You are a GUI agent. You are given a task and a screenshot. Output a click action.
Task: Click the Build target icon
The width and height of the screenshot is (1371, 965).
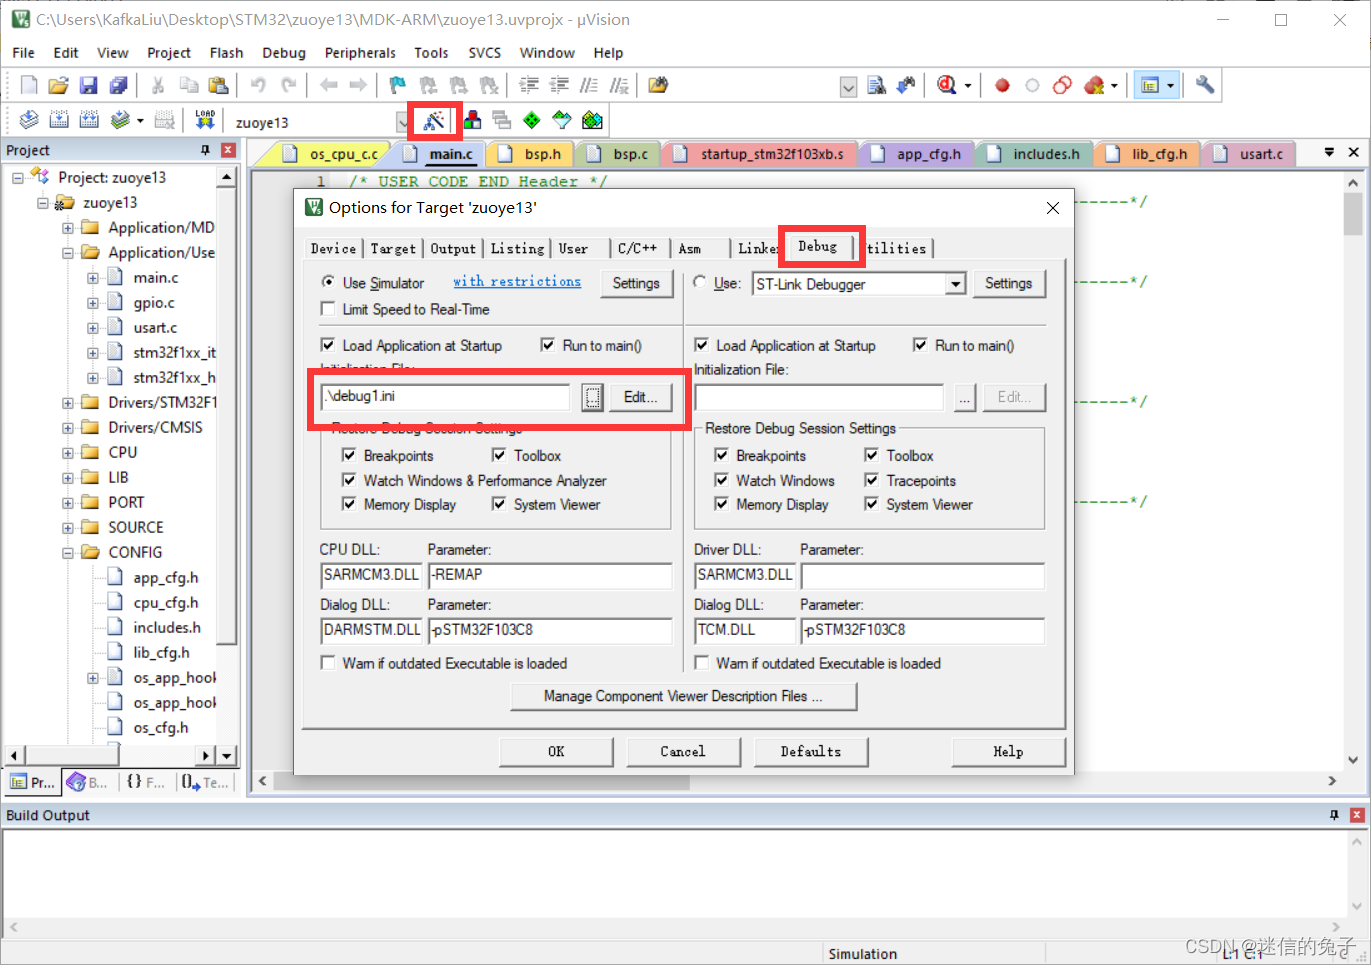pos(59,121)
